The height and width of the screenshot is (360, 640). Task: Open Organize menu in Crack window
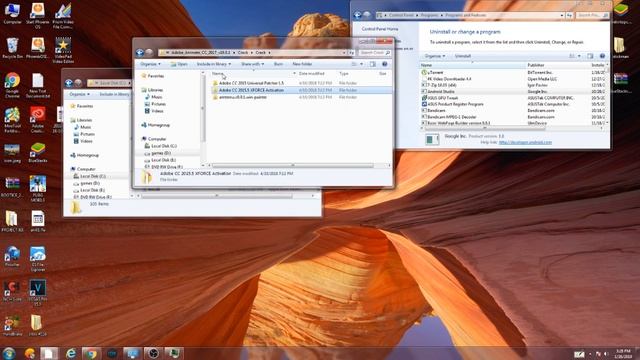[150, 64]
